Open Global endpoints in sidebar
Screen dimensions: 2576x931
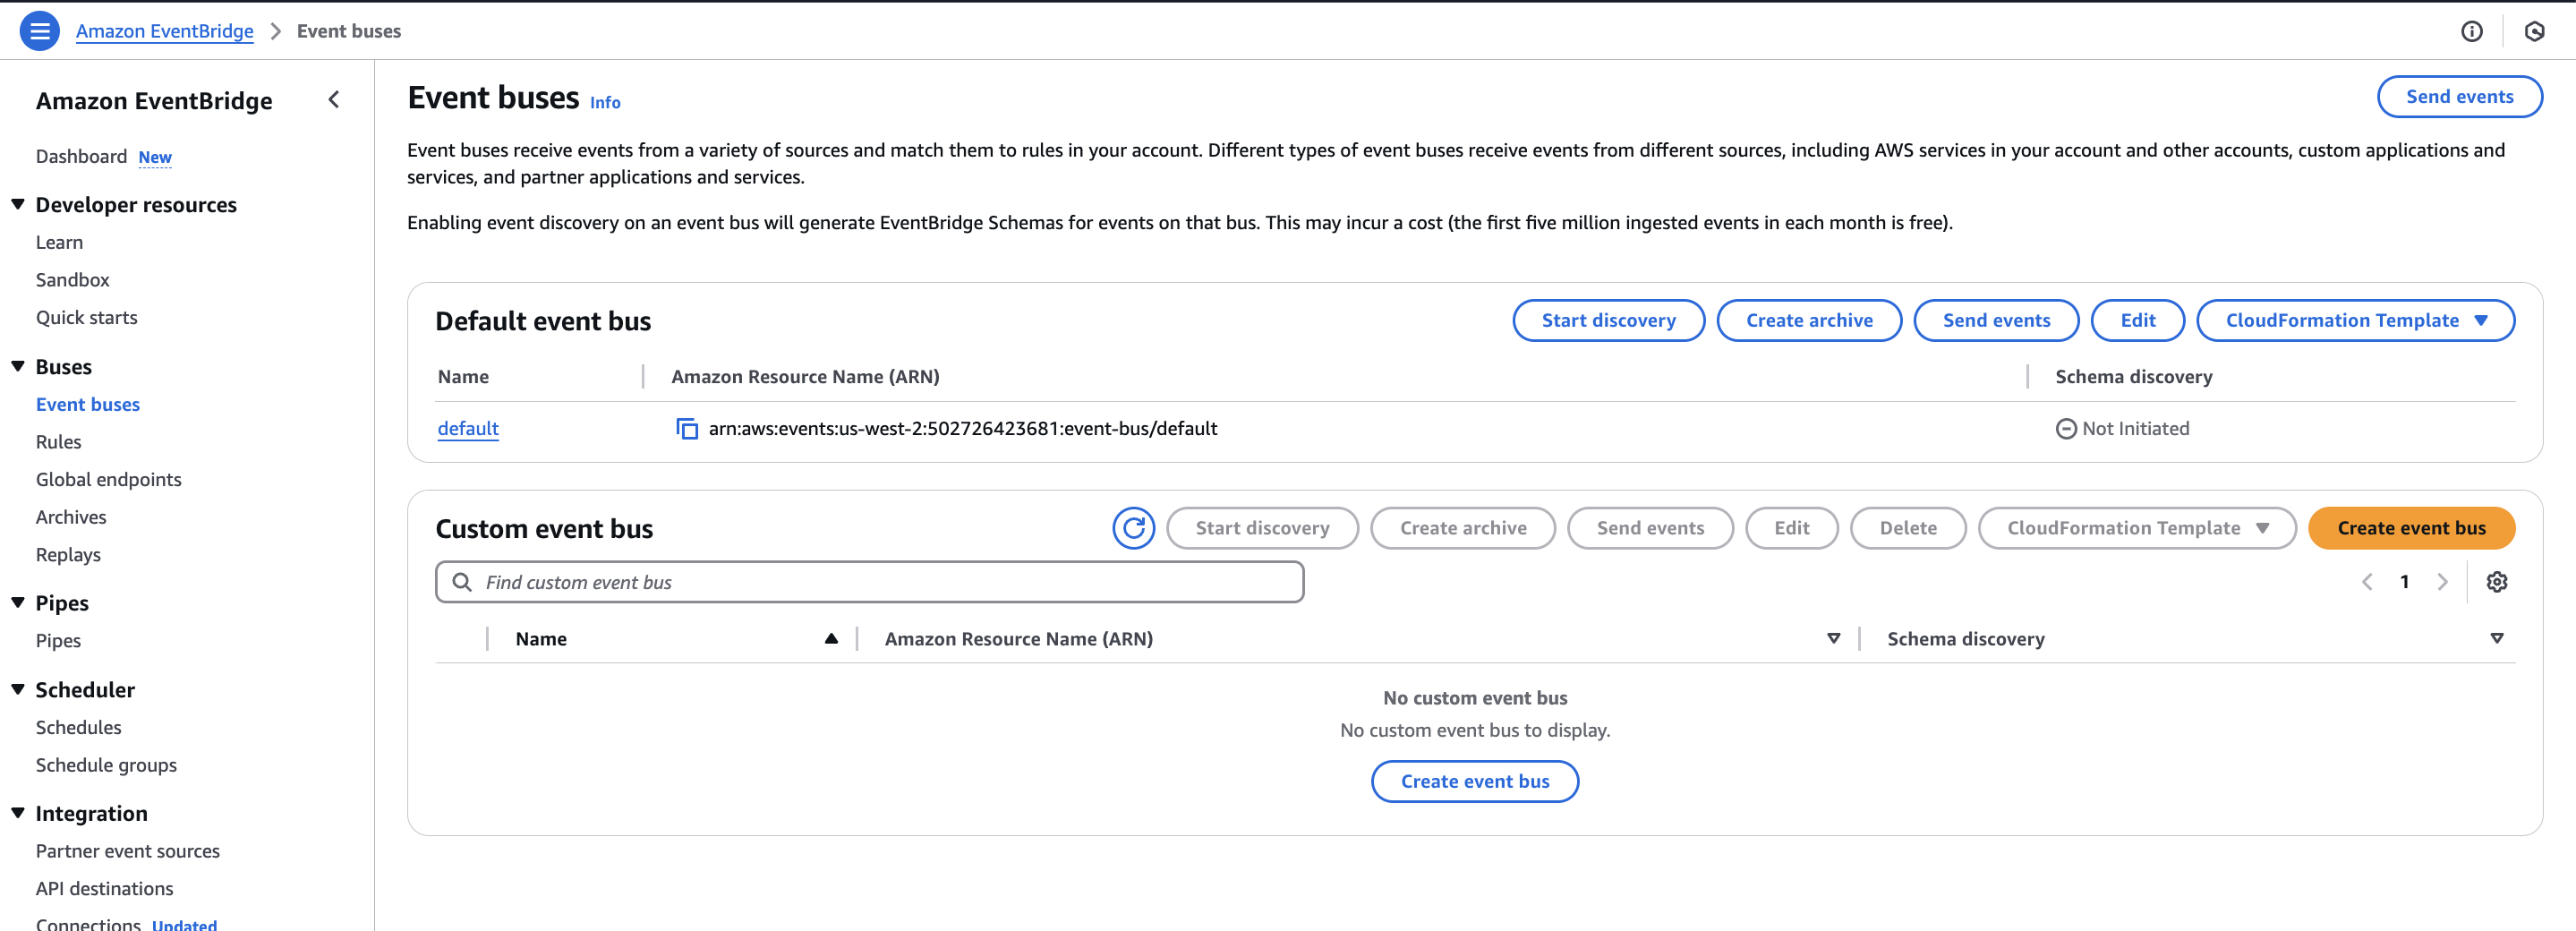108,480
